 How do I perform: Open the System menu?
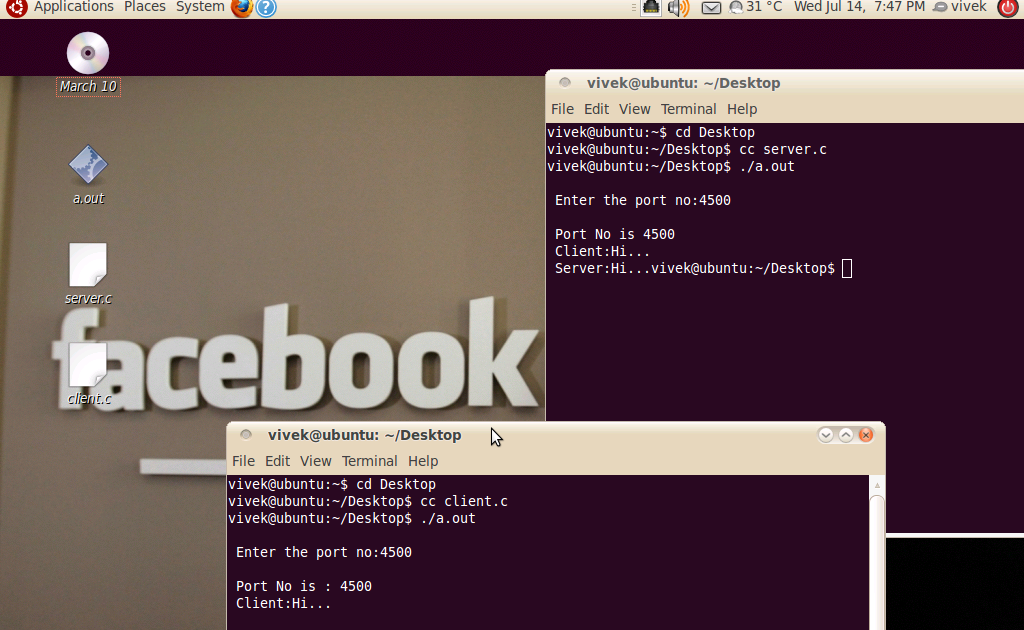(200, 7)
